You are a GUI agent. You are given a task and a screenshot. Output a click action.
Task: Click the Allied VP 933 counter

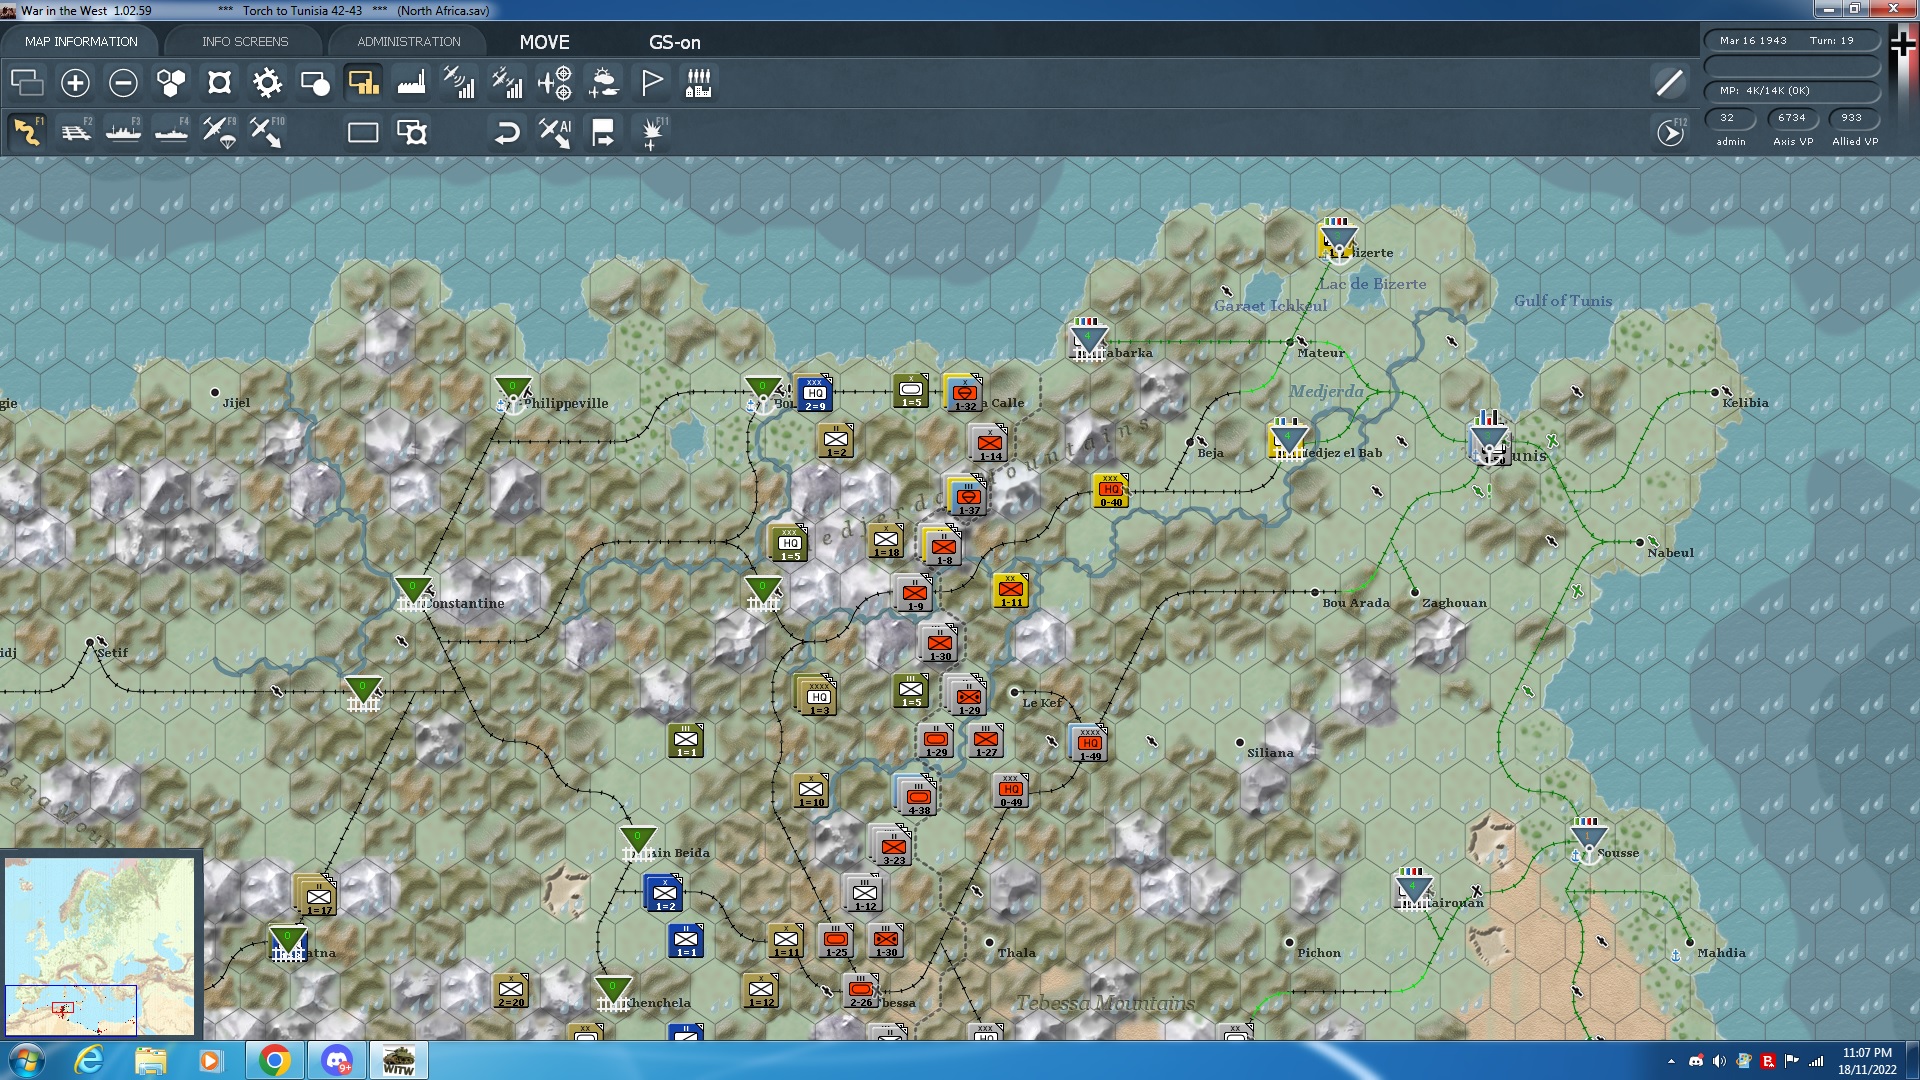(x=1852, y=118)
